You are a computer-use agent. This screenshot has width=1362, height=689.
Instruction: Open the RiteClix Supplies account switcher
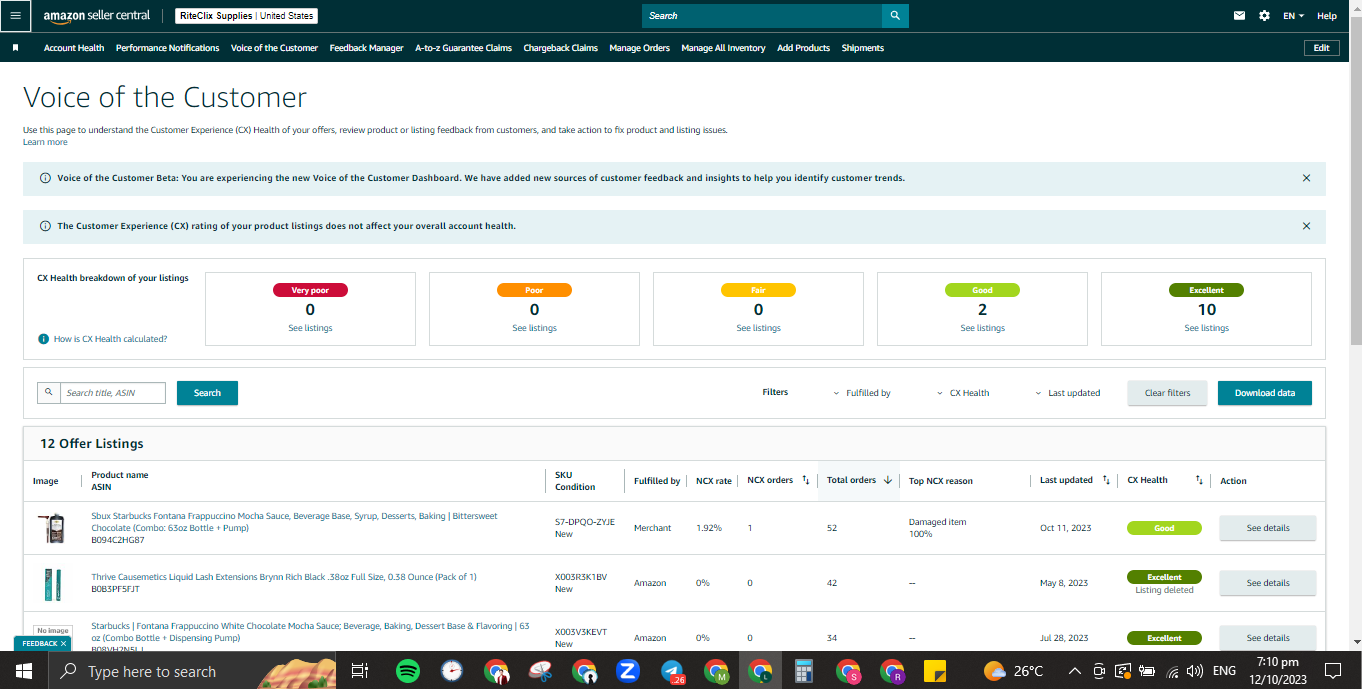(247, 16)
